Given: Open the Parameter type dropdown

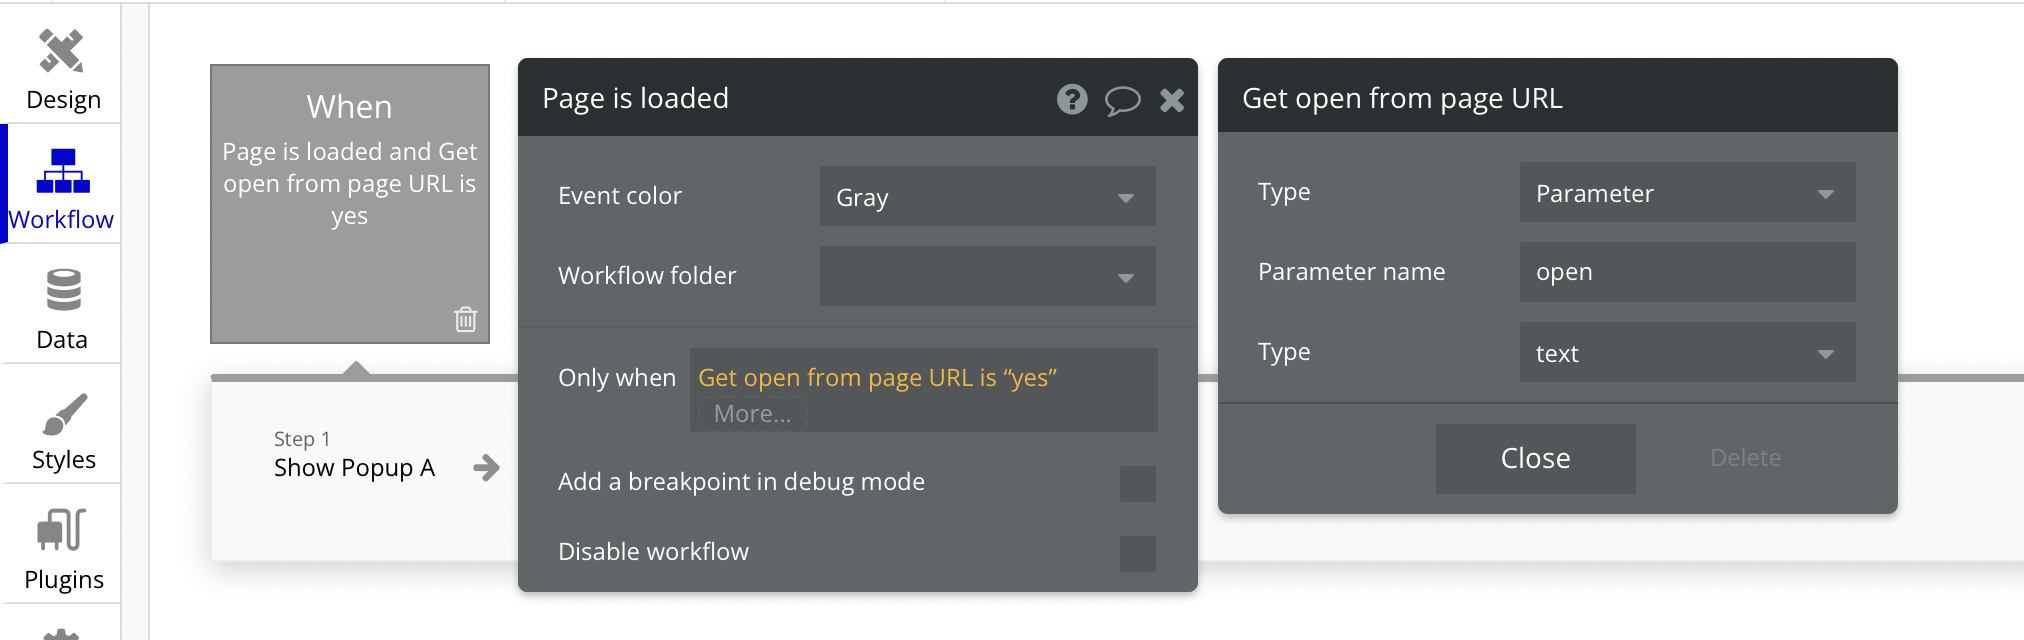Looking at the screenshot, I should click(x=1687, y=192).
